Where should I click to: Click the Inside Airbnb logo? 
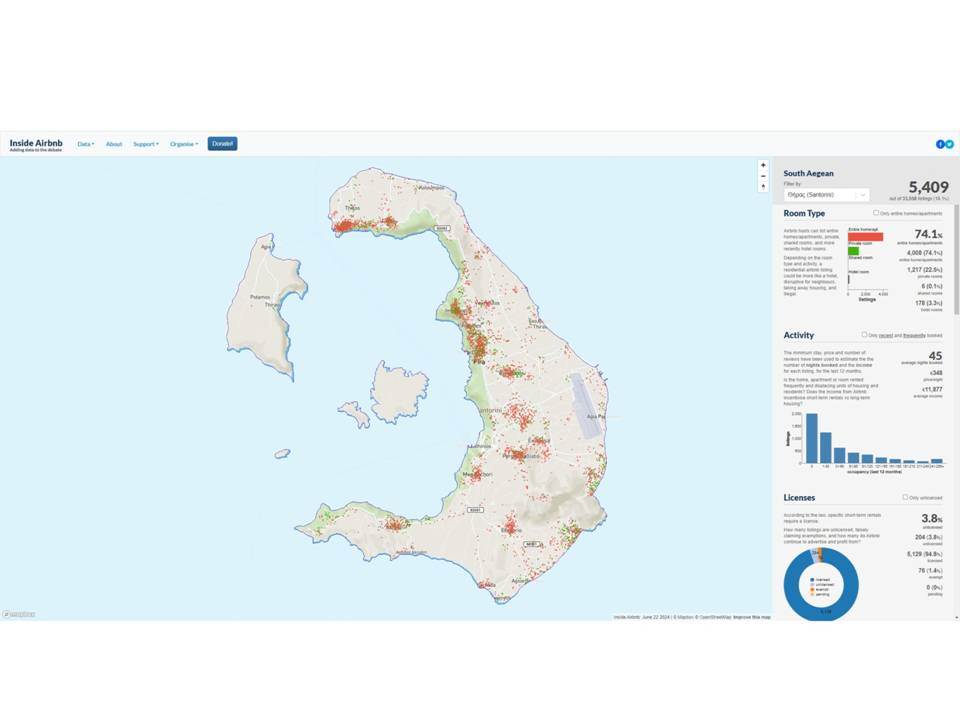(x=36, y=144)
